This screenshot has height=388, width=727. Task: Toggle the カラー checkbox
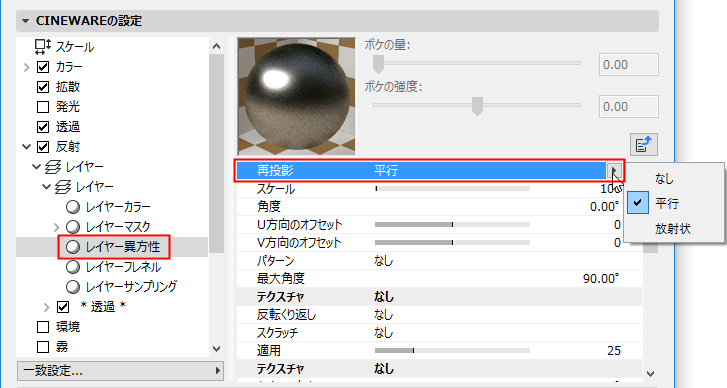(x=43, y=67)
